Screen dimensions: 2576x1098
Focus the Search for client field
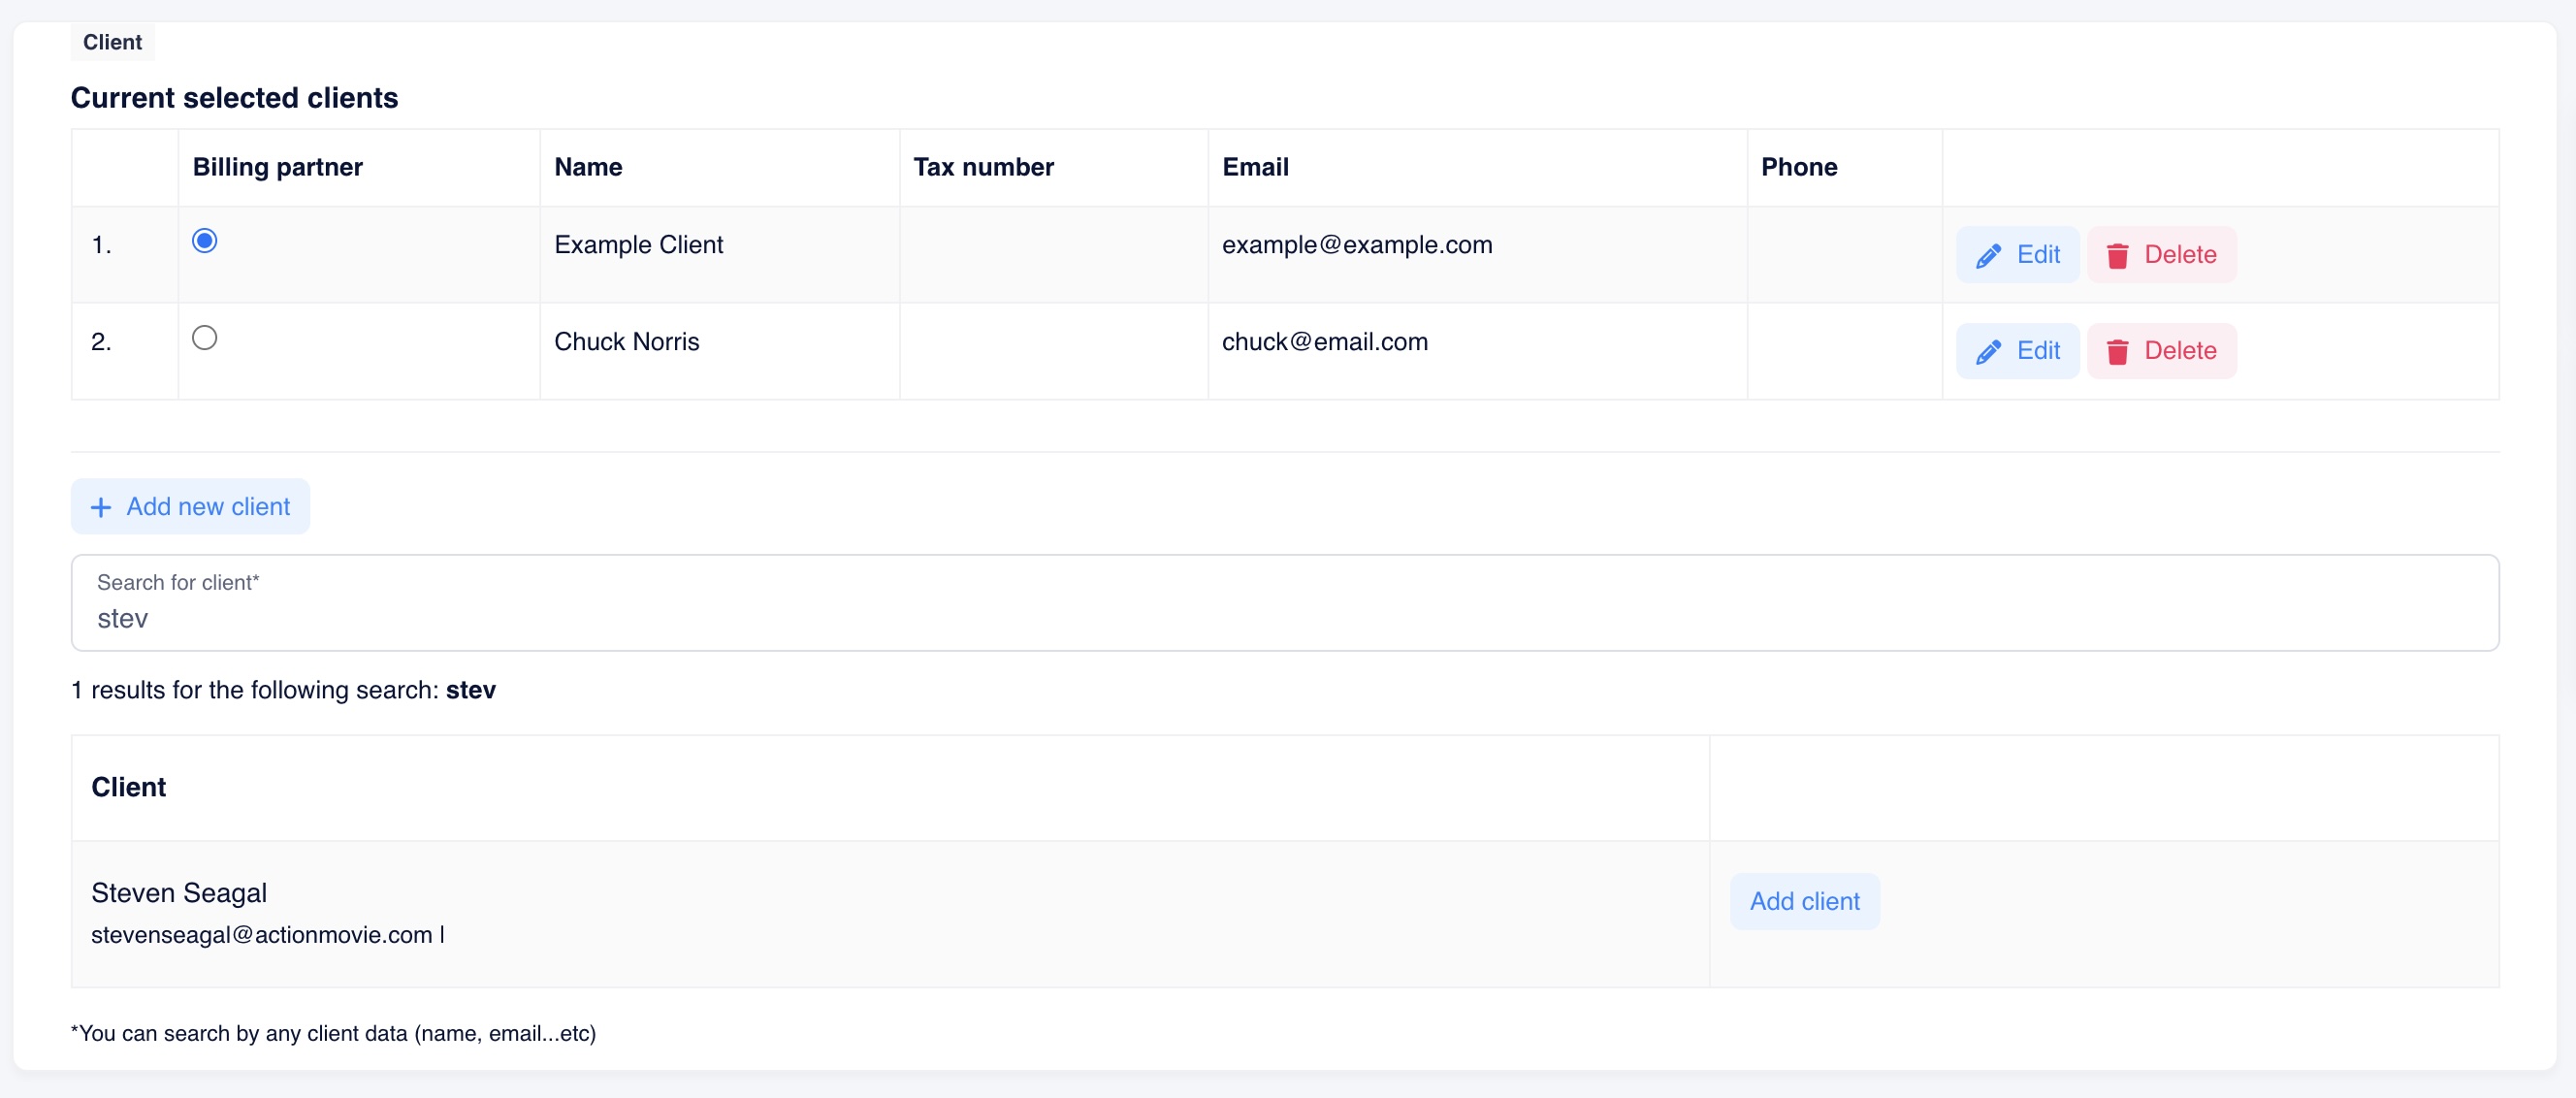(1284, 618)
